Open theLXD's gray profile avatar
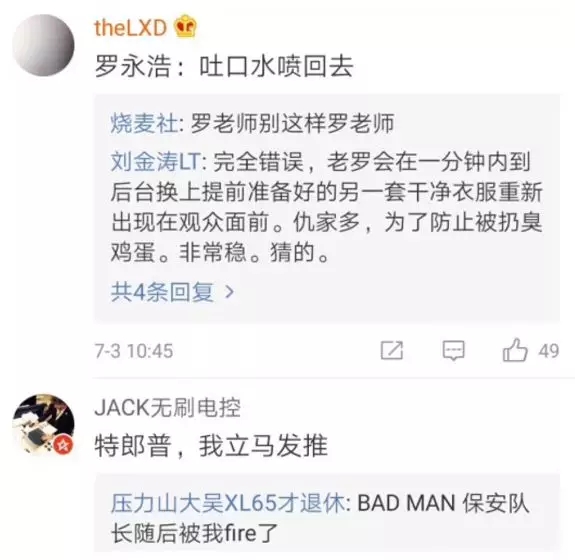Screen dimensions: 575x560 pyautogui.click(x=44, y=45)
